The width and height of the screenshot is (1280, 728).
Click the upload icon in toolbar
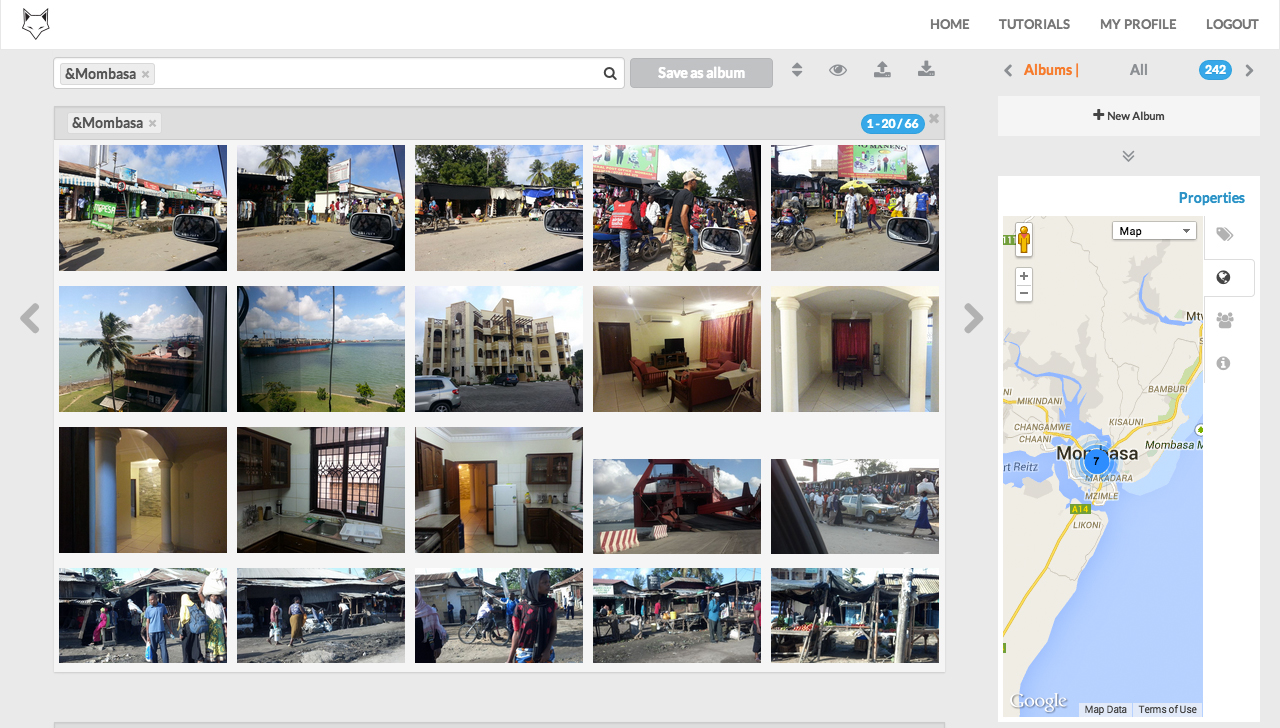point(882,69)
